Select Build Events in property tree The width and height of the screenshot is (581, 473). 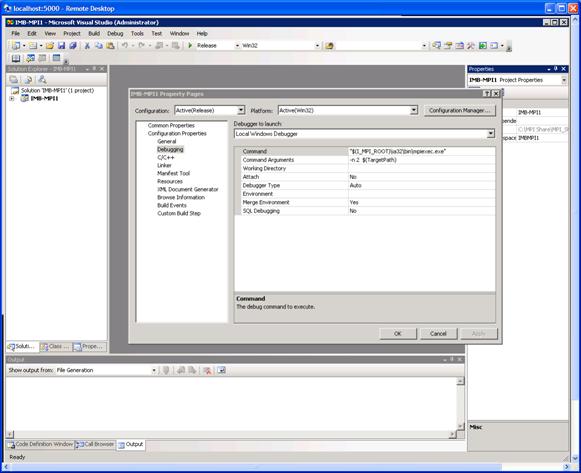(172, 205)
